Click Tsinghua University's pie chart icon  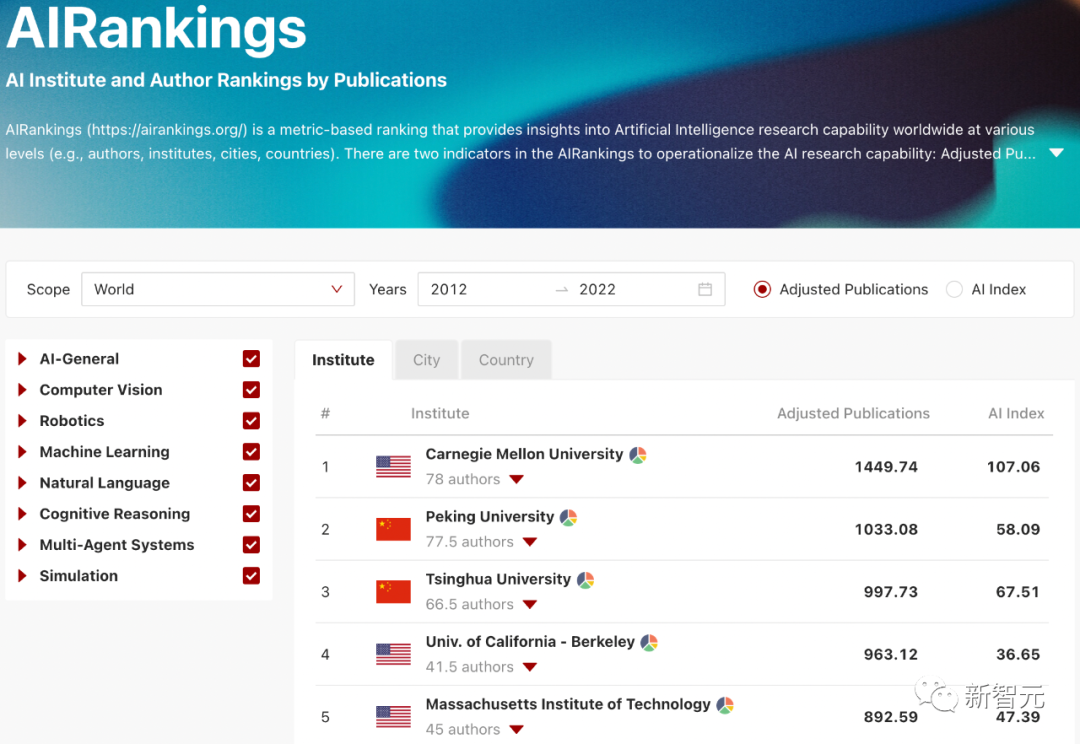[x=585, y=580]
